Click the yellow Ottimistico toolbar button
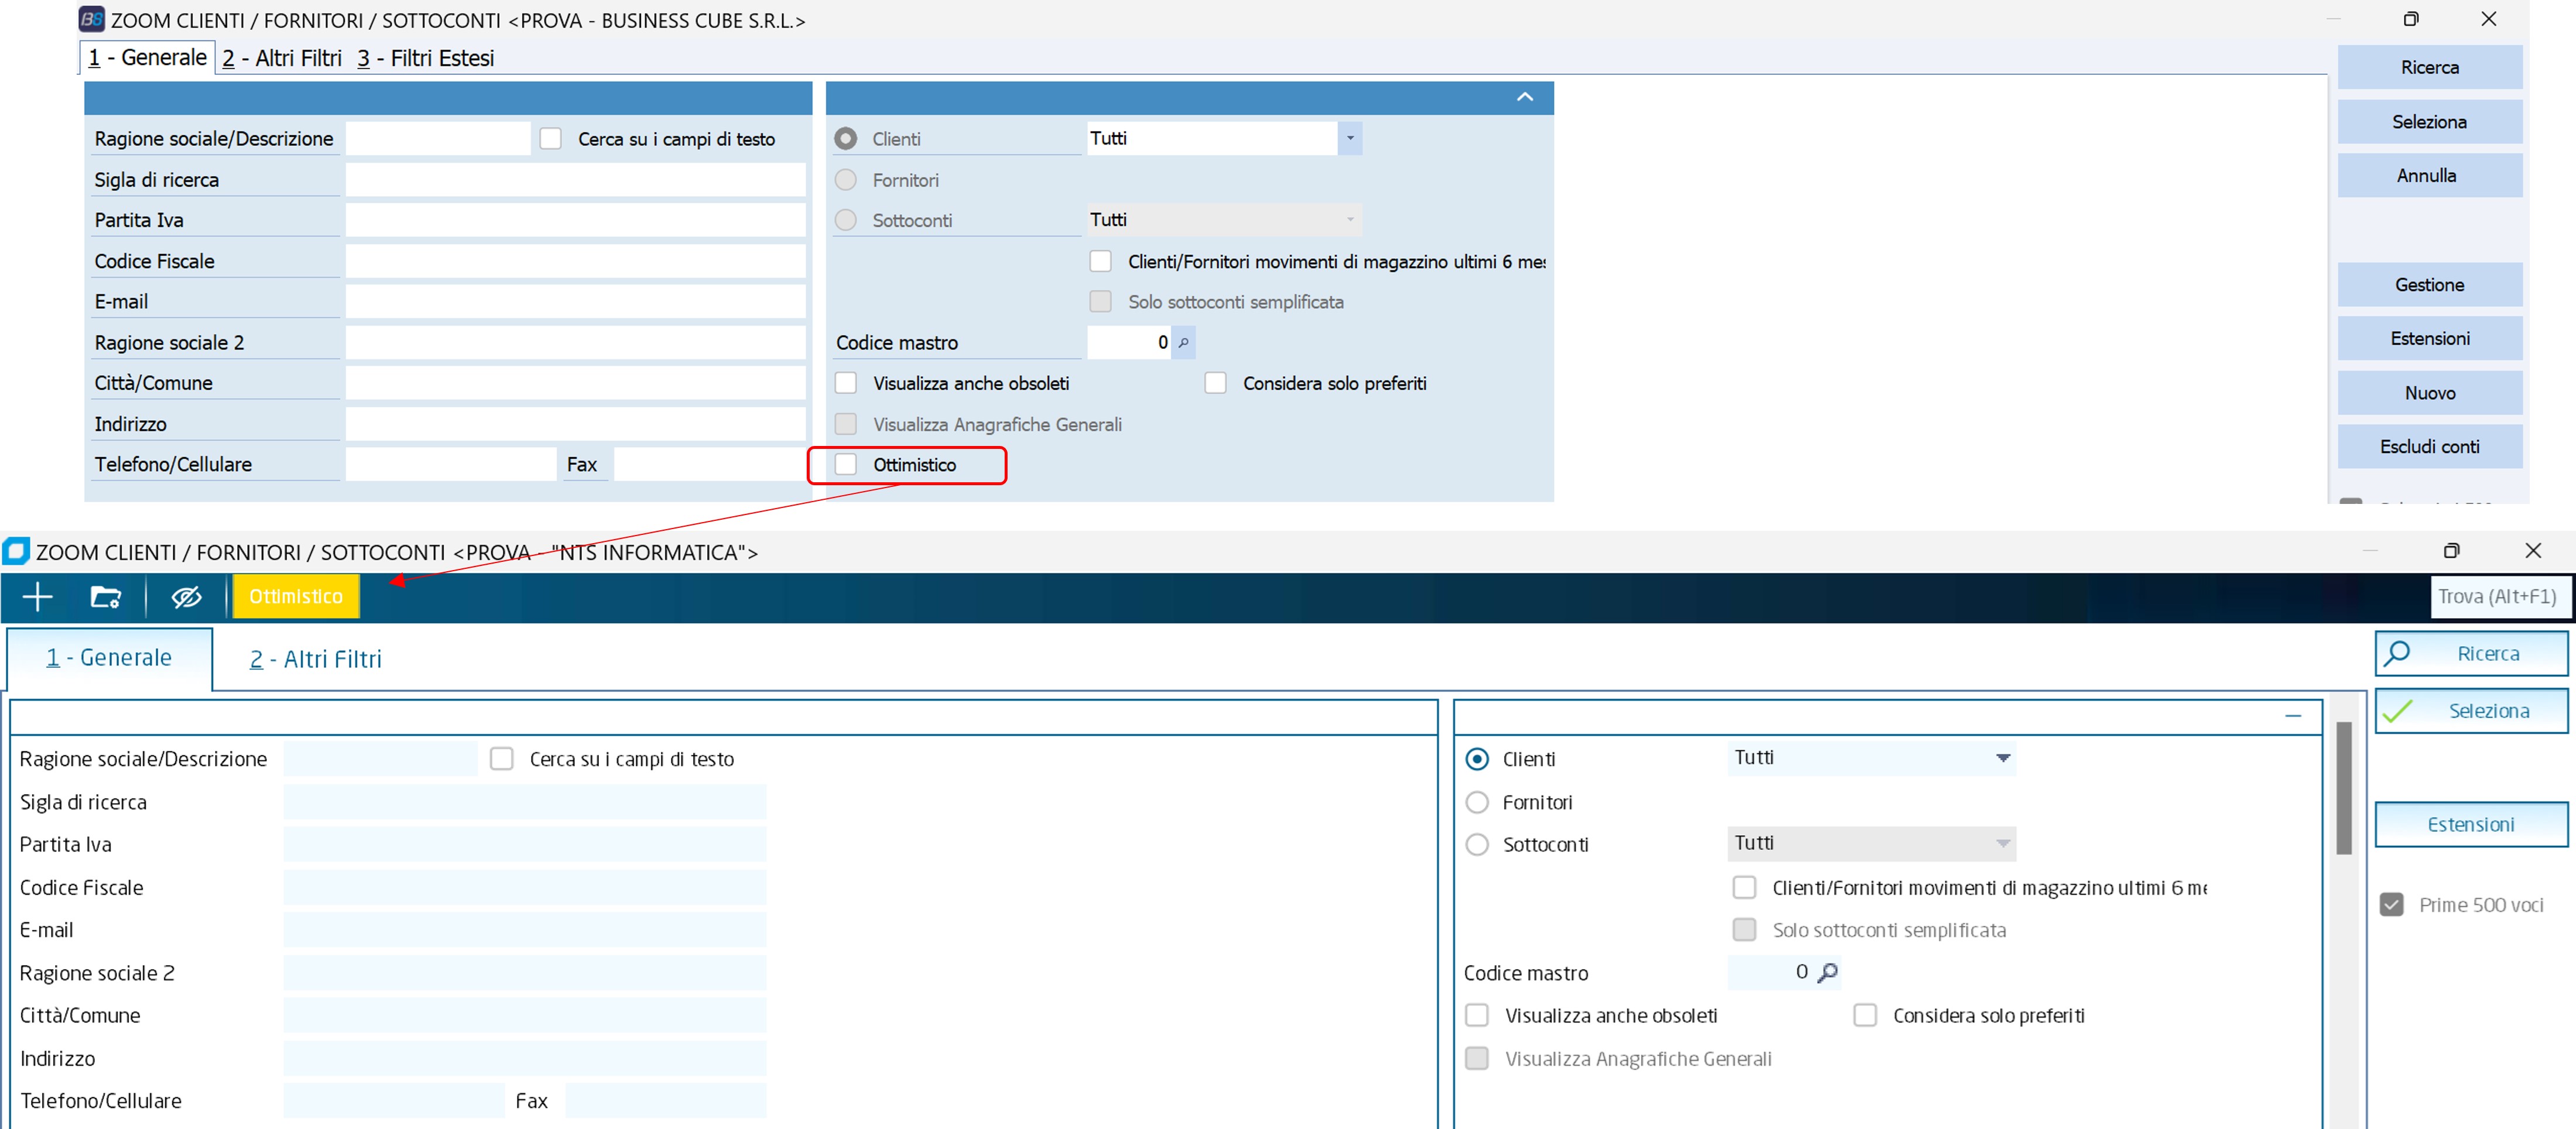This screenshot has width=2576, height=1129. tap(295, 597)
